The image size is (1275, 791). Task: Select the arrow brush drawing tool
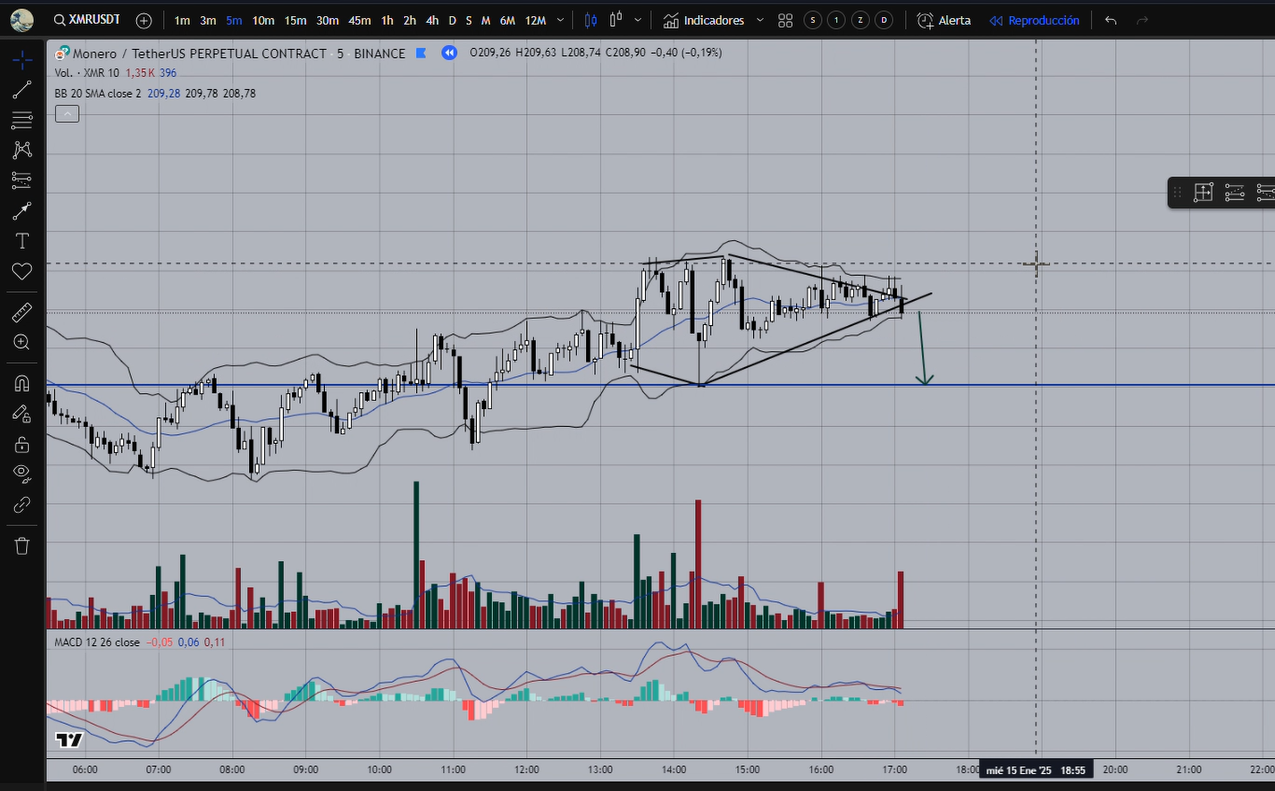point(22,211)
